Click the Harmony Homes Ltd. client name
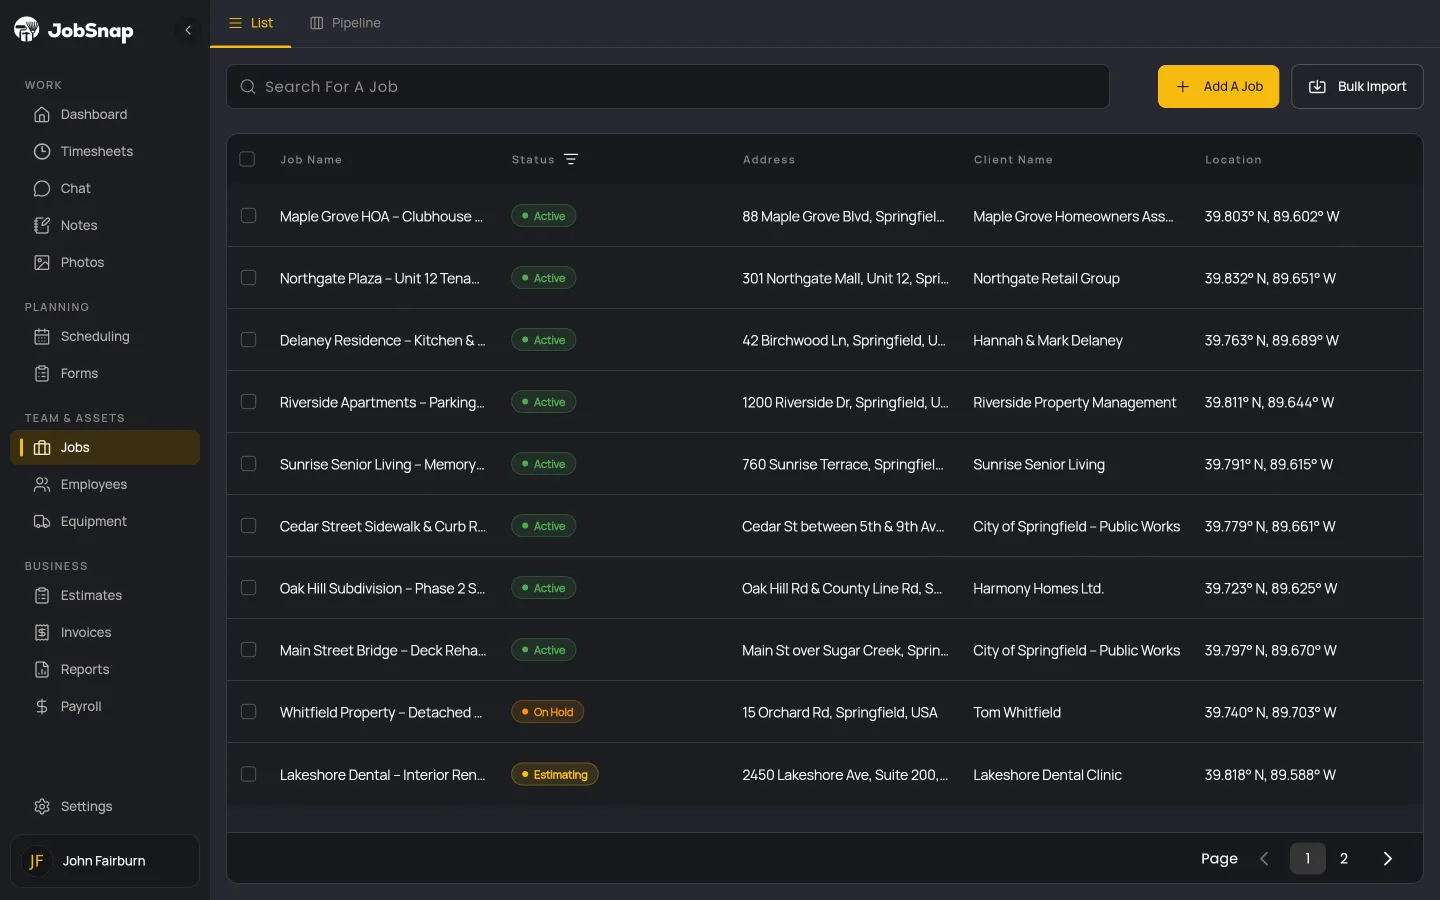The height and width of the screenshot is (900, 1440). 1038,588
